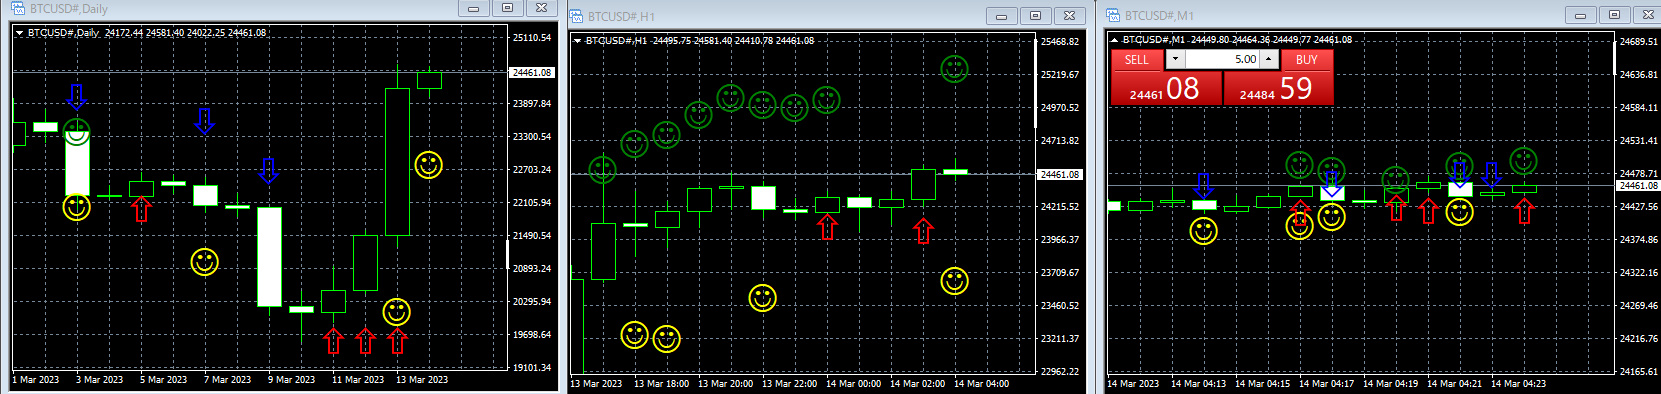Open the BTCUSD#,Daily window system icon
Viewport: 1661px width, 394px height.
(x=18, y=8)
